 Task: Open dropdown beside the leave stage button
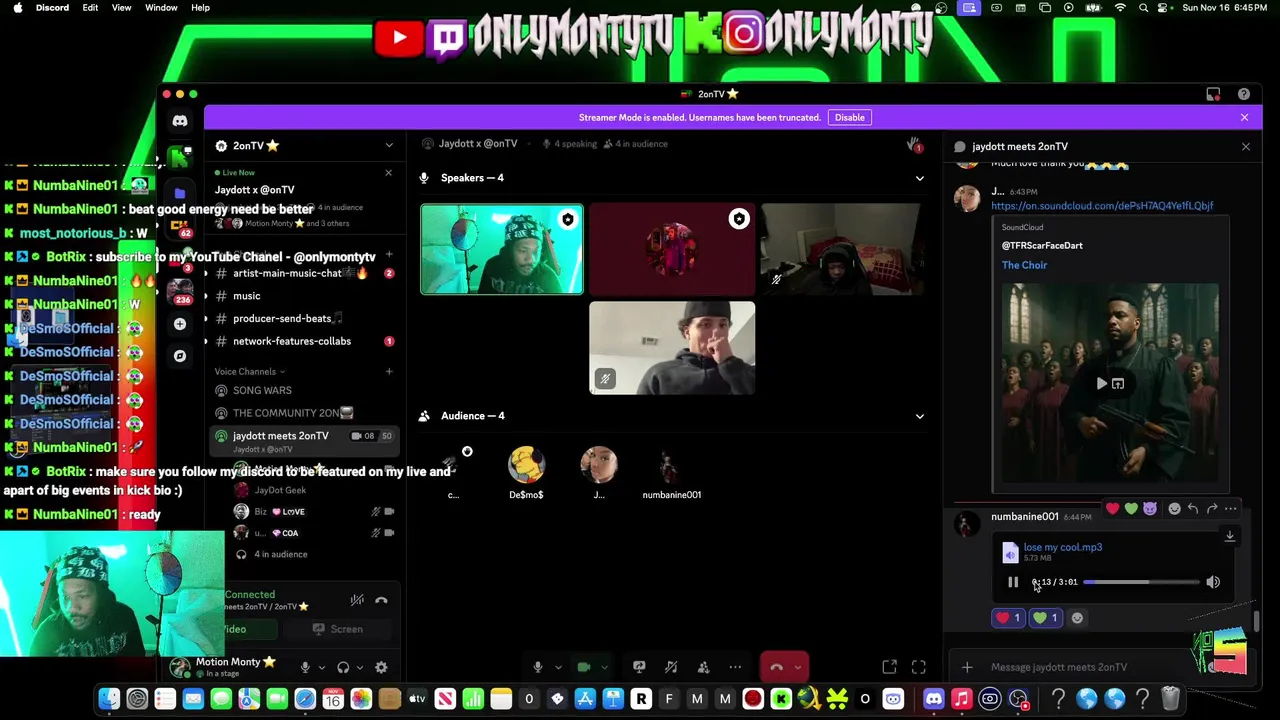point(797,667)
